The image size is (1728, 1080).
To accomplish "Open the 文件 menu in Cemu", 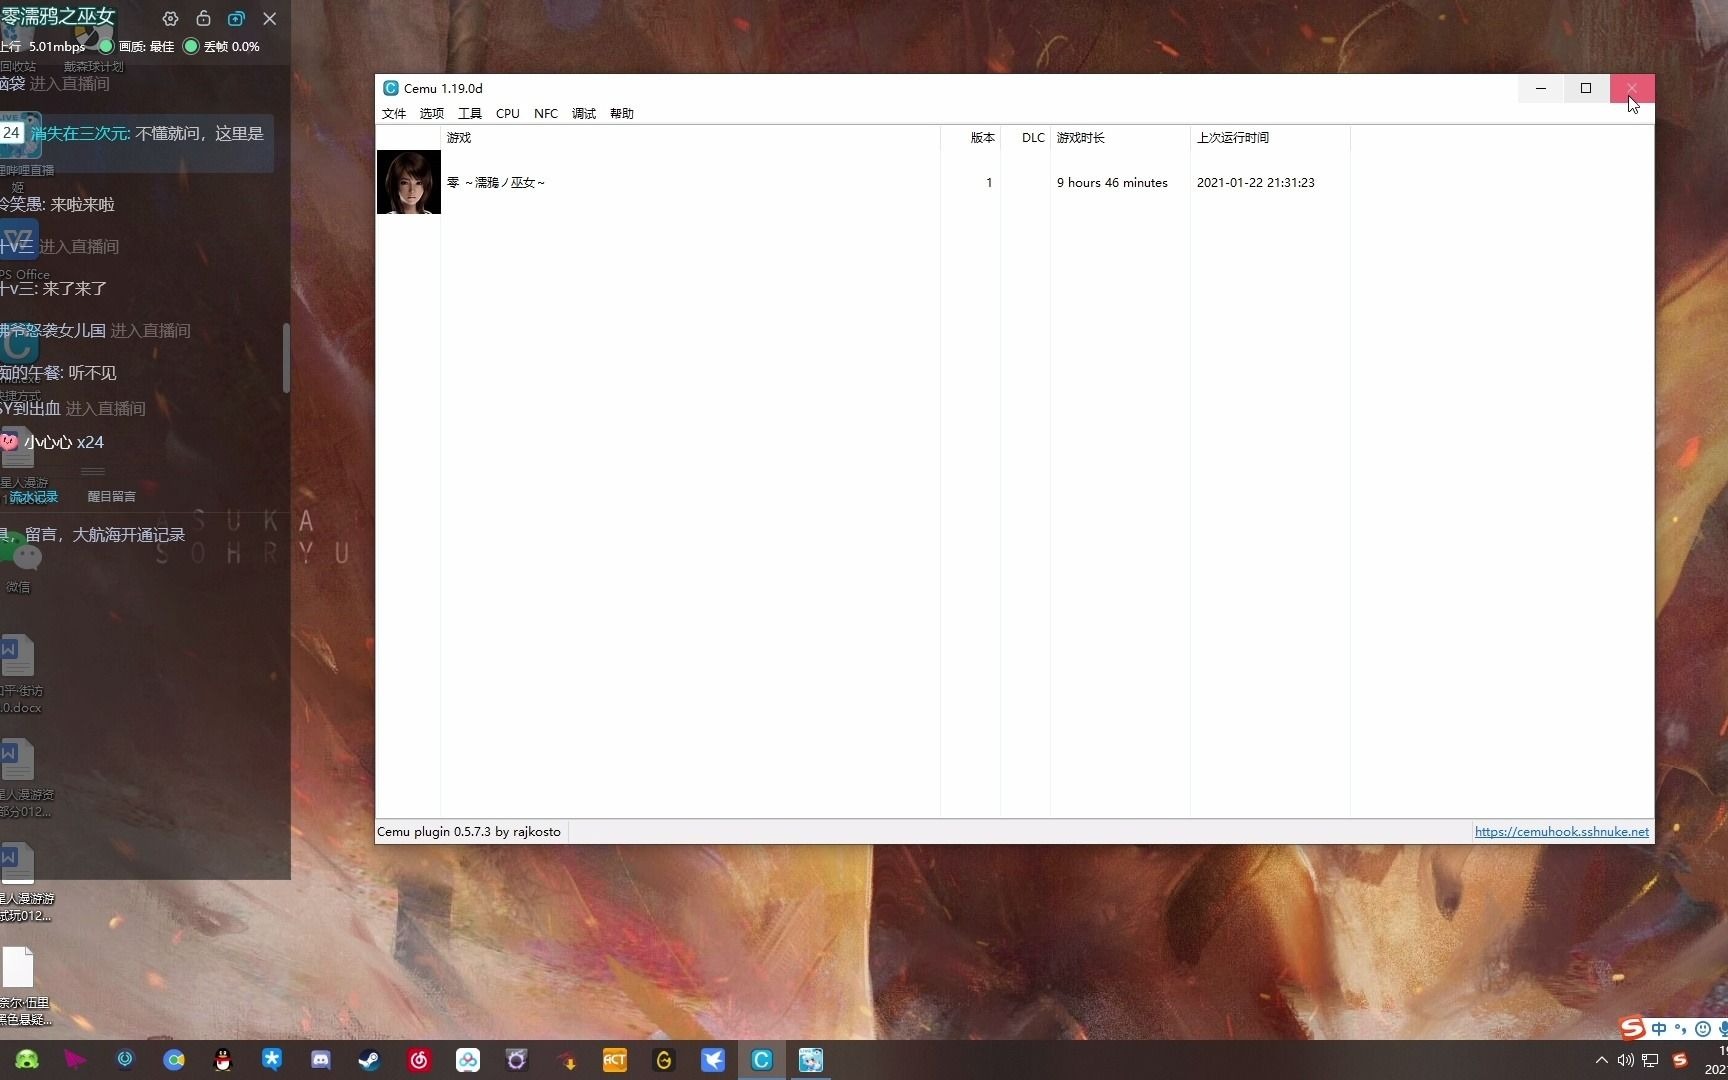I will point(393,113).
